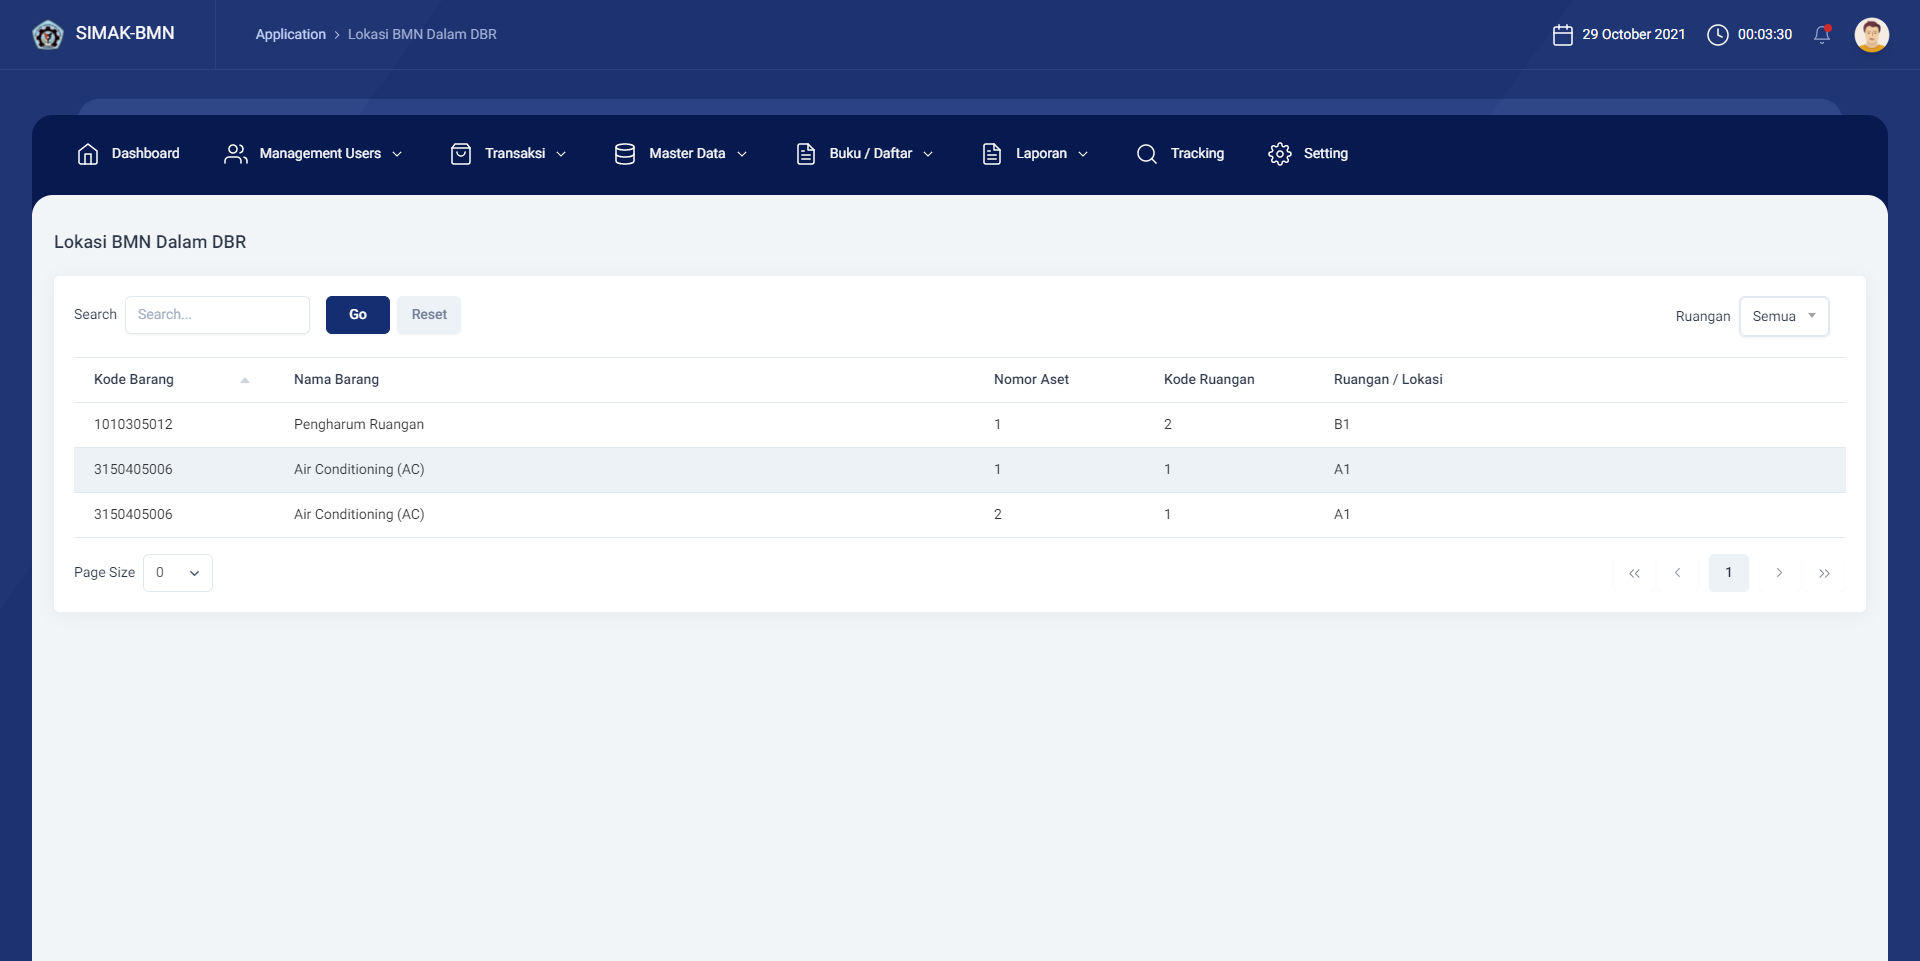Open the Buku / Daftar menu

[x=866, y=154]
